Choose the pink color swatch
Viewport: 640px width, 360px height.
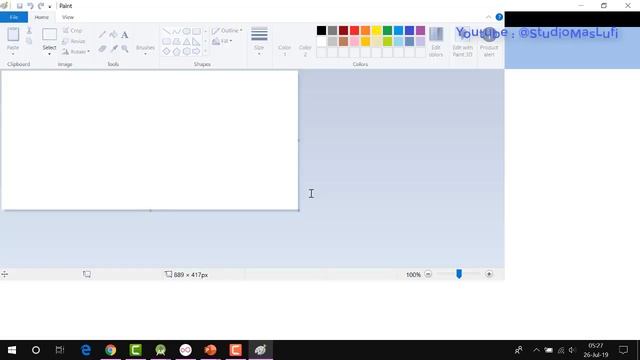tap(354, 41)
